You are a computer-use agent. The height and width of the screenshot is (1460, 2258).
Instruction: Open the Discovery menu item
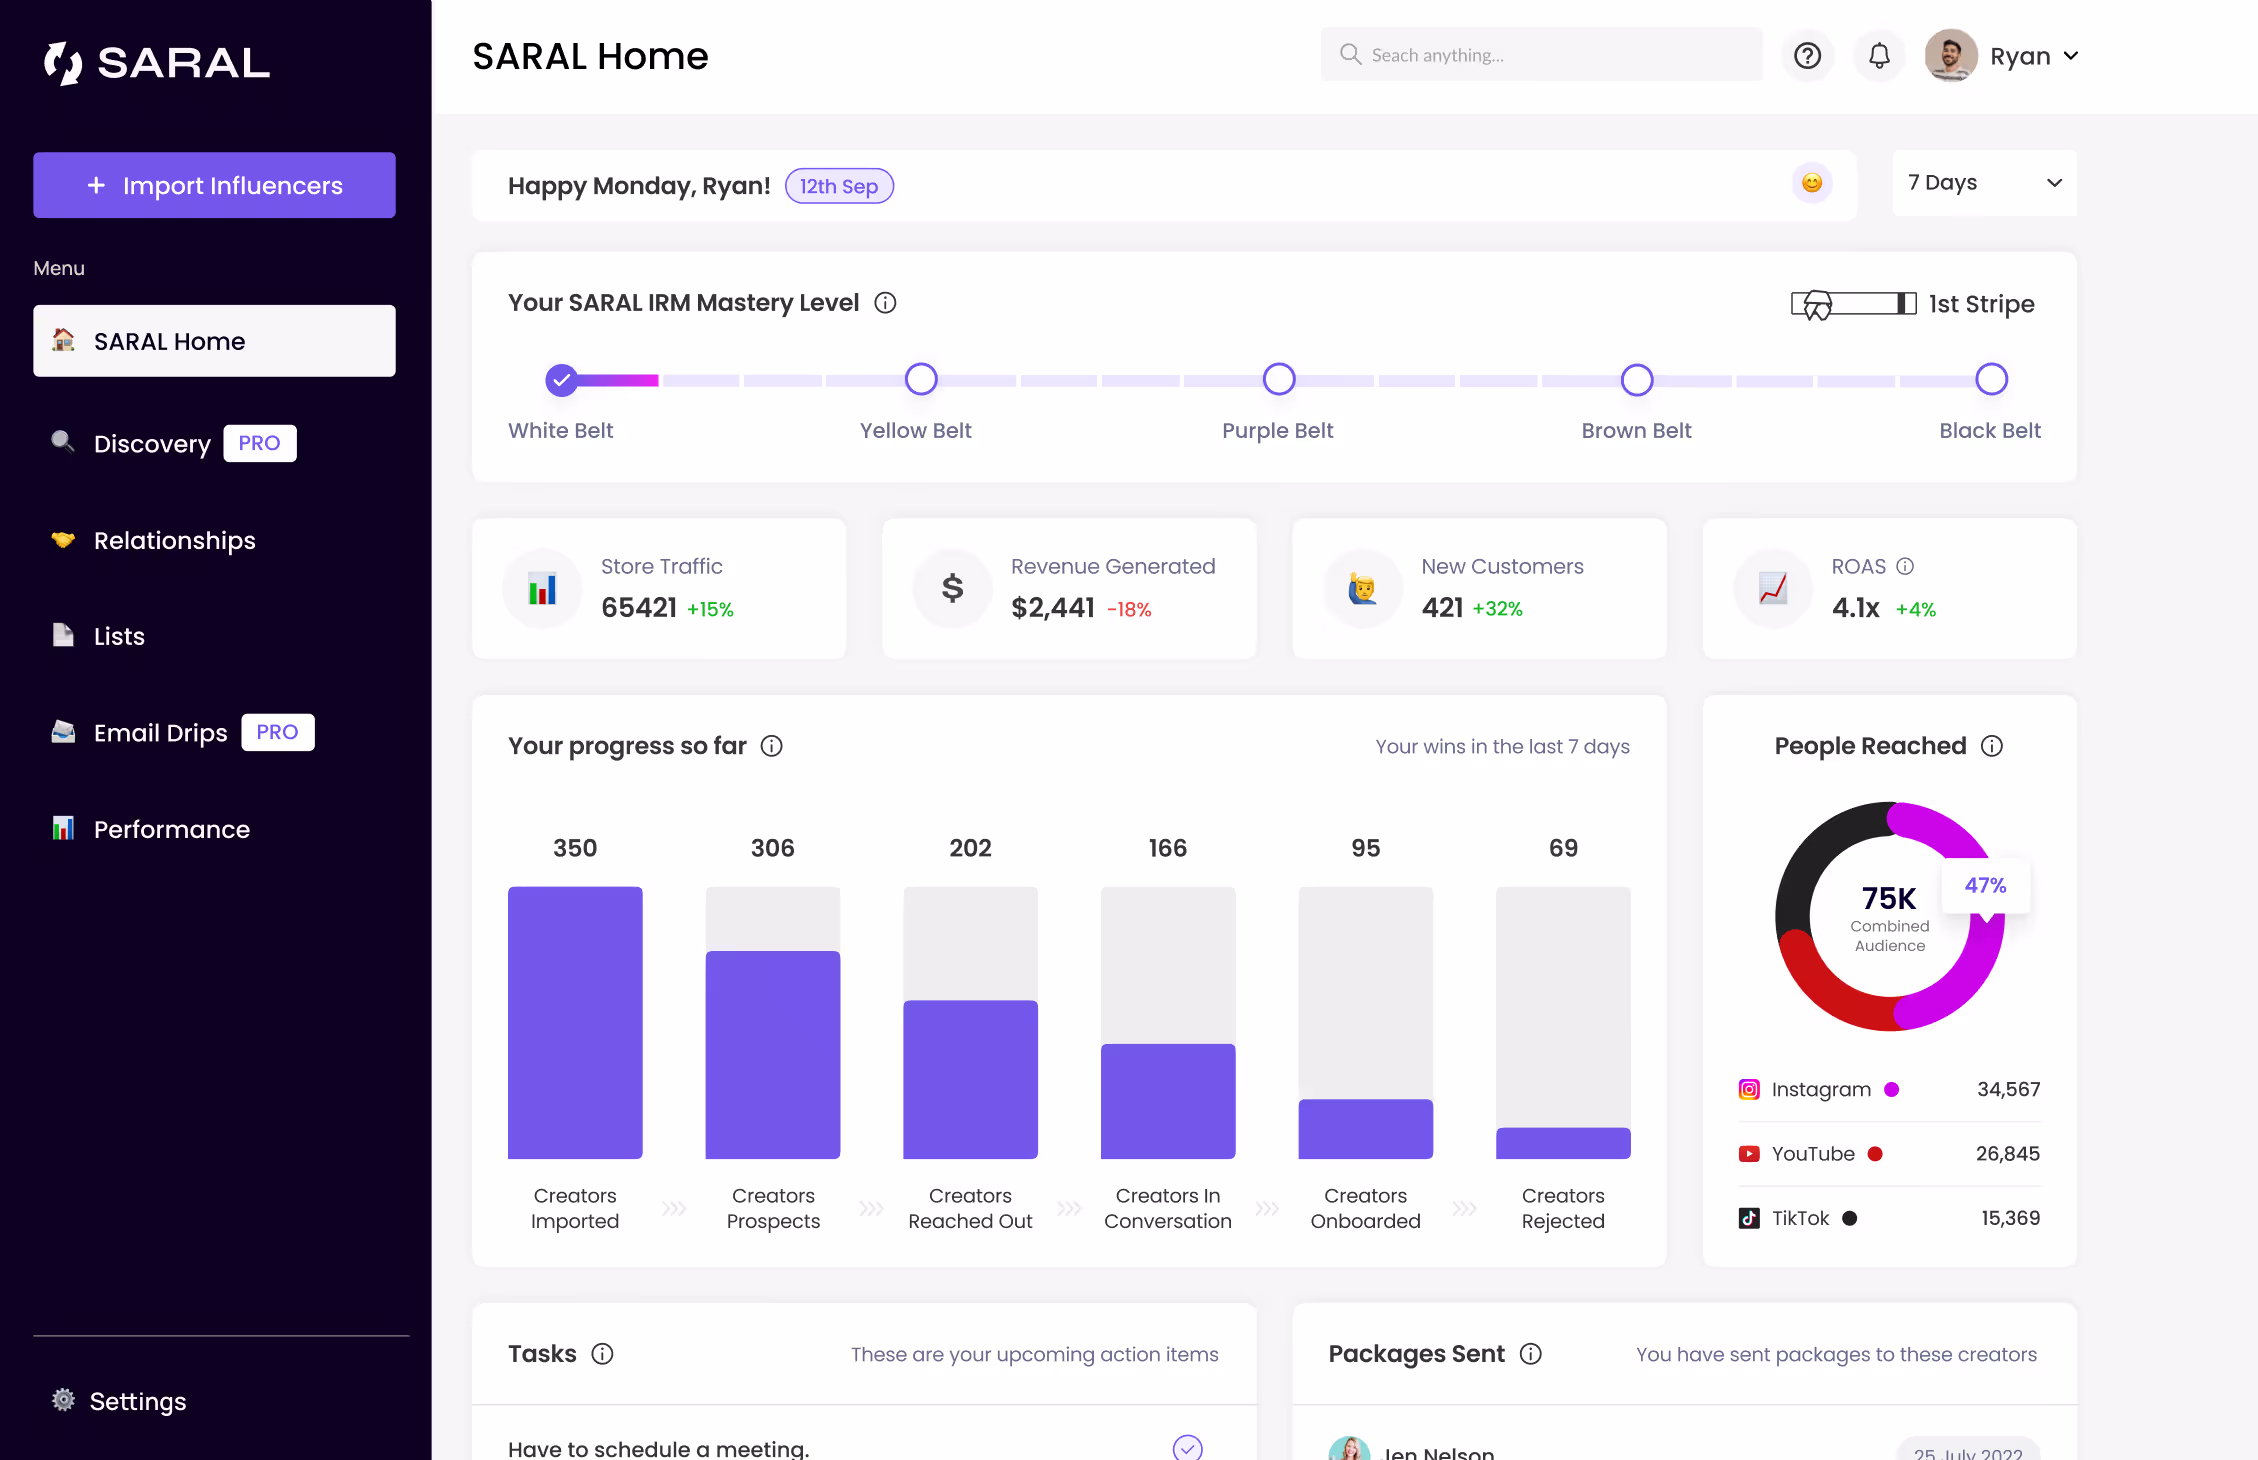pyautogui.click(x=152, y=444)
